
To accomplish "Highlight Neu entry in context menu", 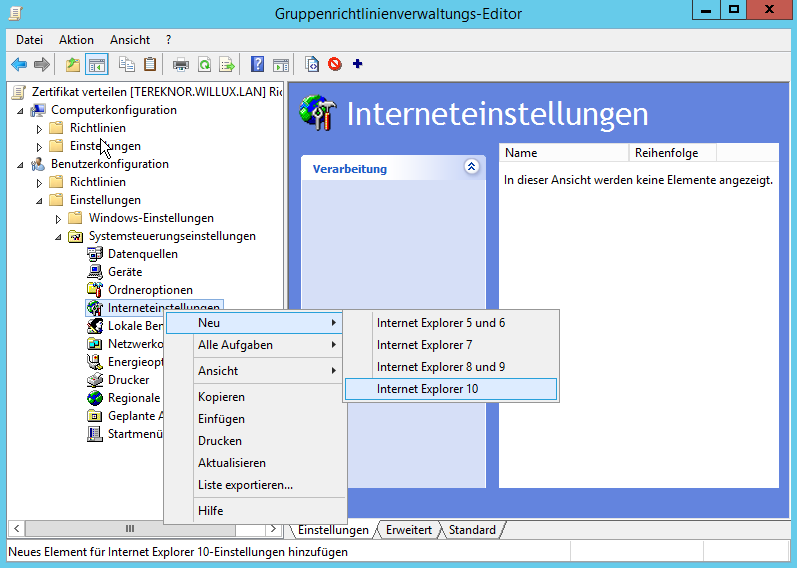I will (x=255, y=323).
